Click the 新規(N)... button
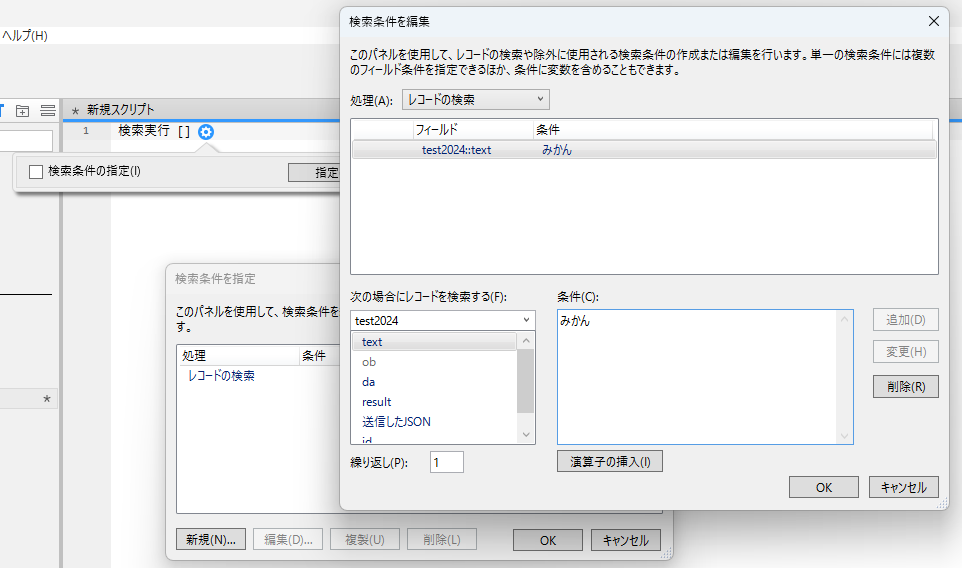 210,540
